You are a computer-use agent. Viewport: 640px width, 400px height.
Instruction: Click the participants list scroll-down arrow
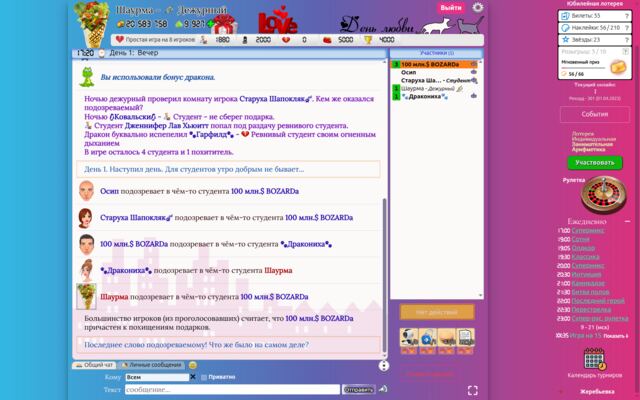click(x=480, y=295)
